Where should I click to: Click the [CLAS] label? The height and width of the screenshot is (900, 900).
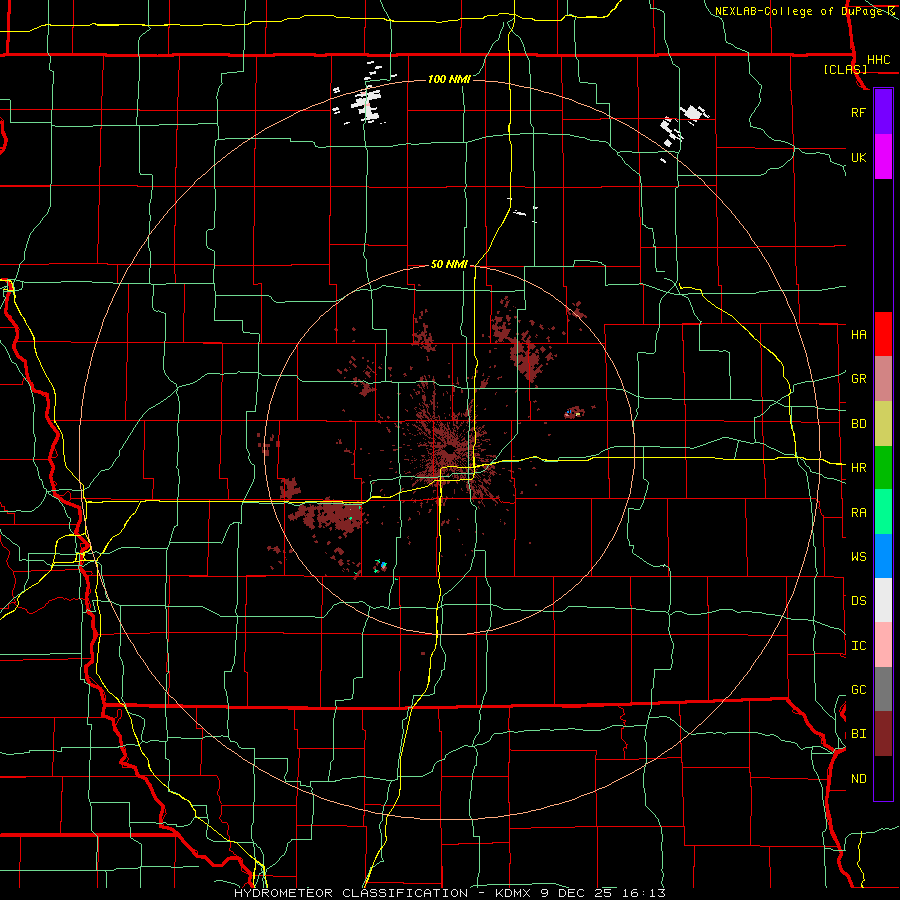[845, 69]
